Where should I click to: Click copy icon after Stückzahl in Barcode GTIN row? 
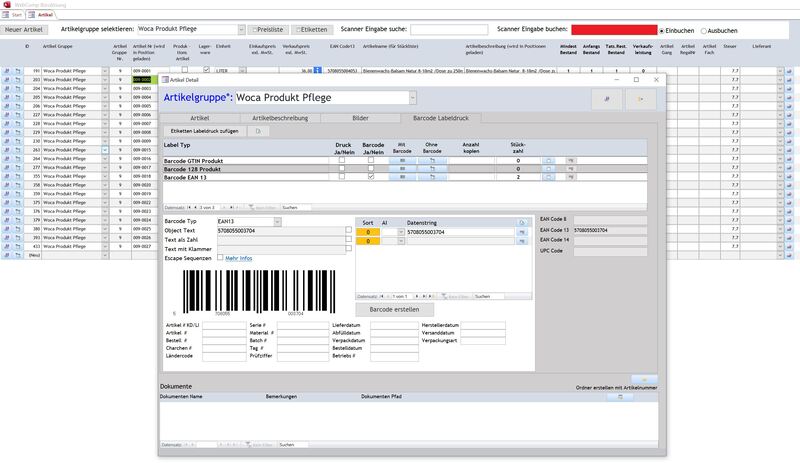click(548, 160)
